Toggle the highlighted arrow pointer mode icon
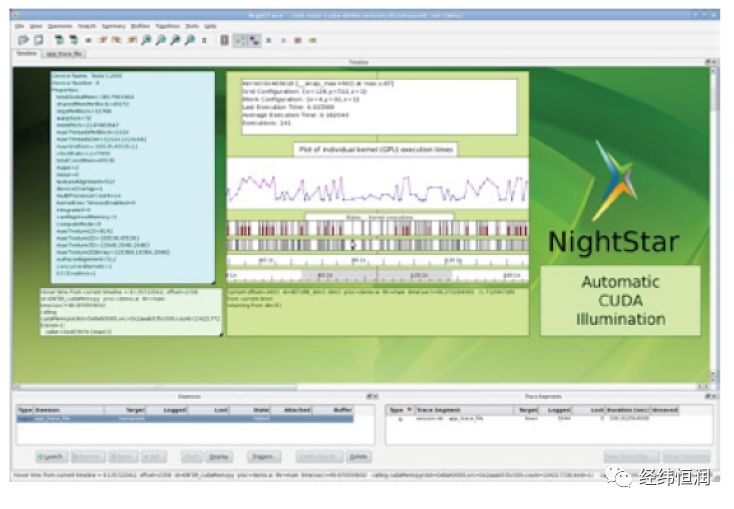 [254, 40]
